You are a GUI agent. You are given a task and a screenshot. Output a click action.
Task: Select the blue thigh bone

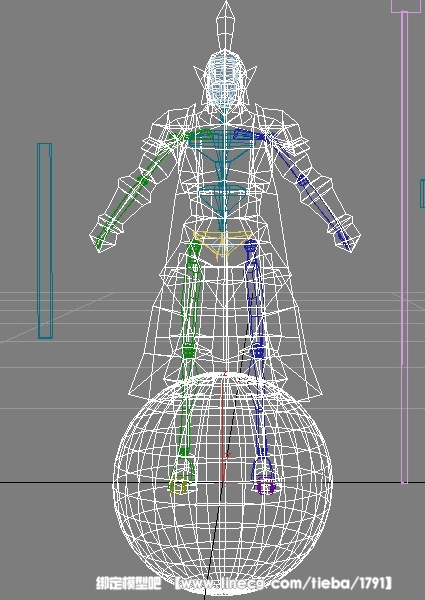pos(256,295)
